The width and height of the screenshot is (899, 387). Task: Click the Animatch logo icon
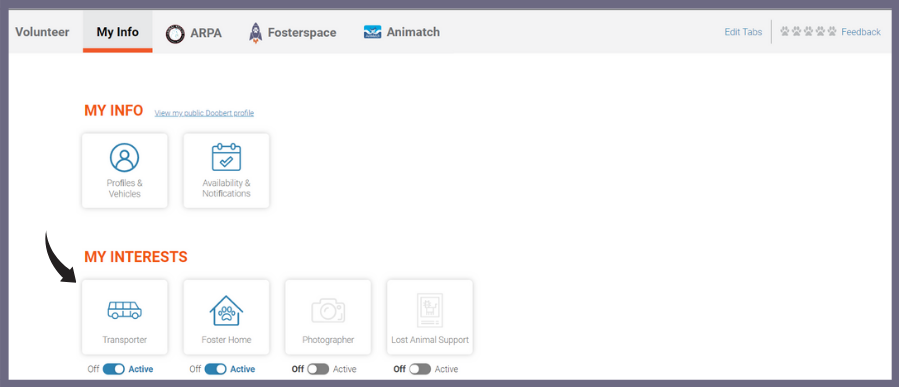point(373,32)
